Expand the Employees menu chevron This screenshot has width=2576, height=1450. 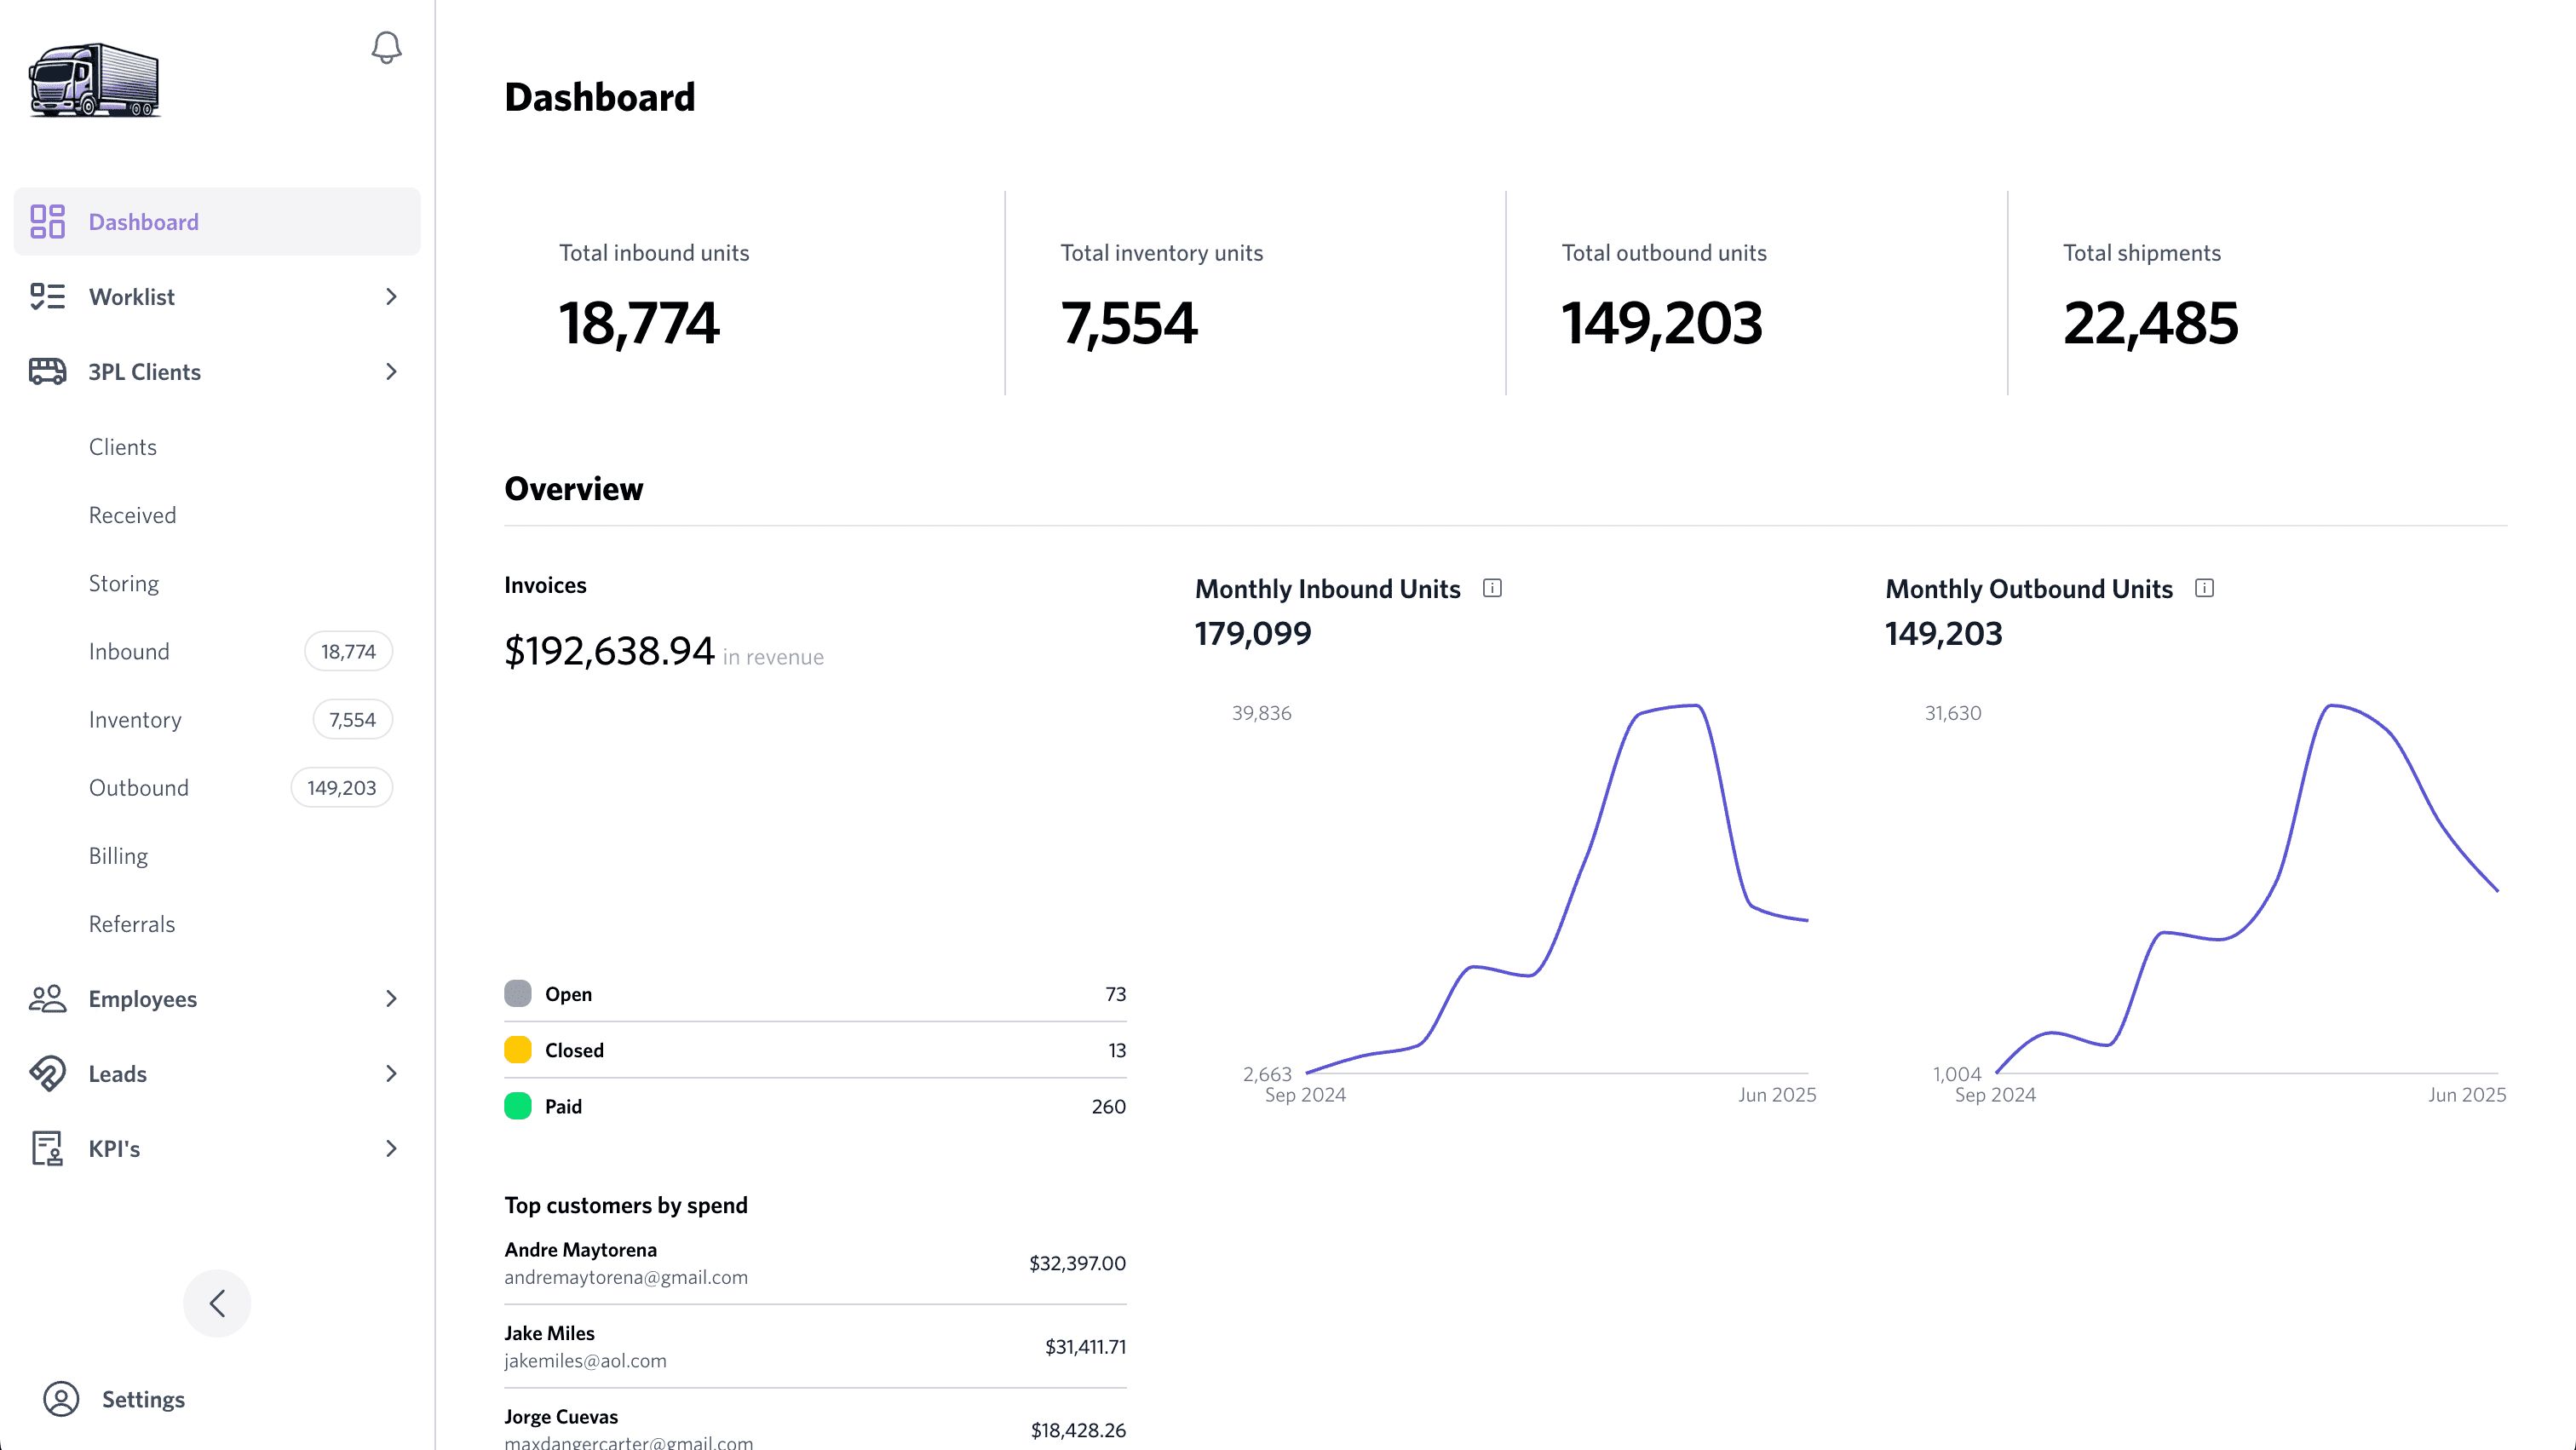(x=391, y=998)
